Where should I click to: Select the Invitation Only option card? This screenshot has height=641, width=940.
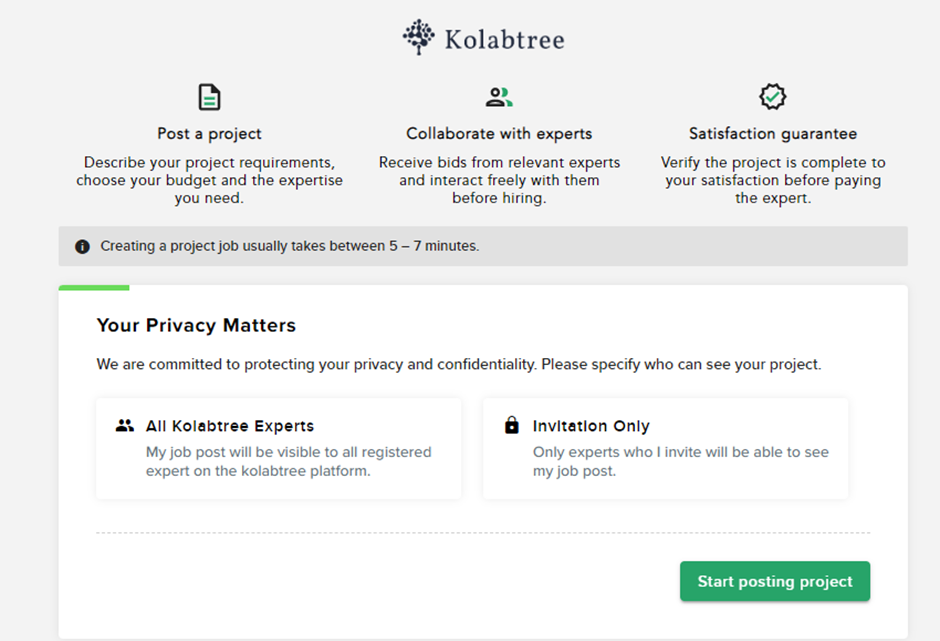pos(665,449)
